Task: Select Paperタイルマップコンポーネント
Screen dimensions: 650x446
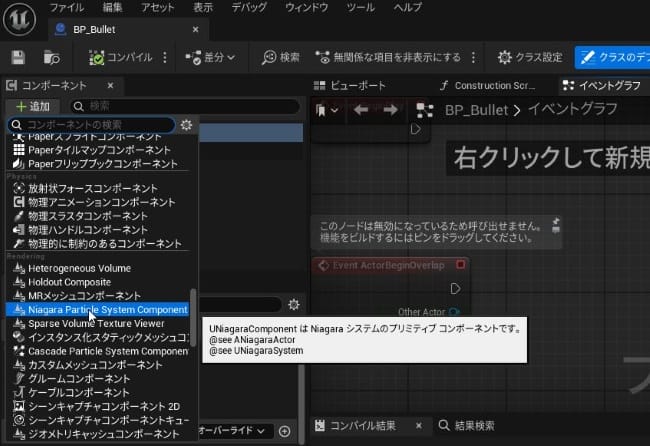Action: pos(98,150)
